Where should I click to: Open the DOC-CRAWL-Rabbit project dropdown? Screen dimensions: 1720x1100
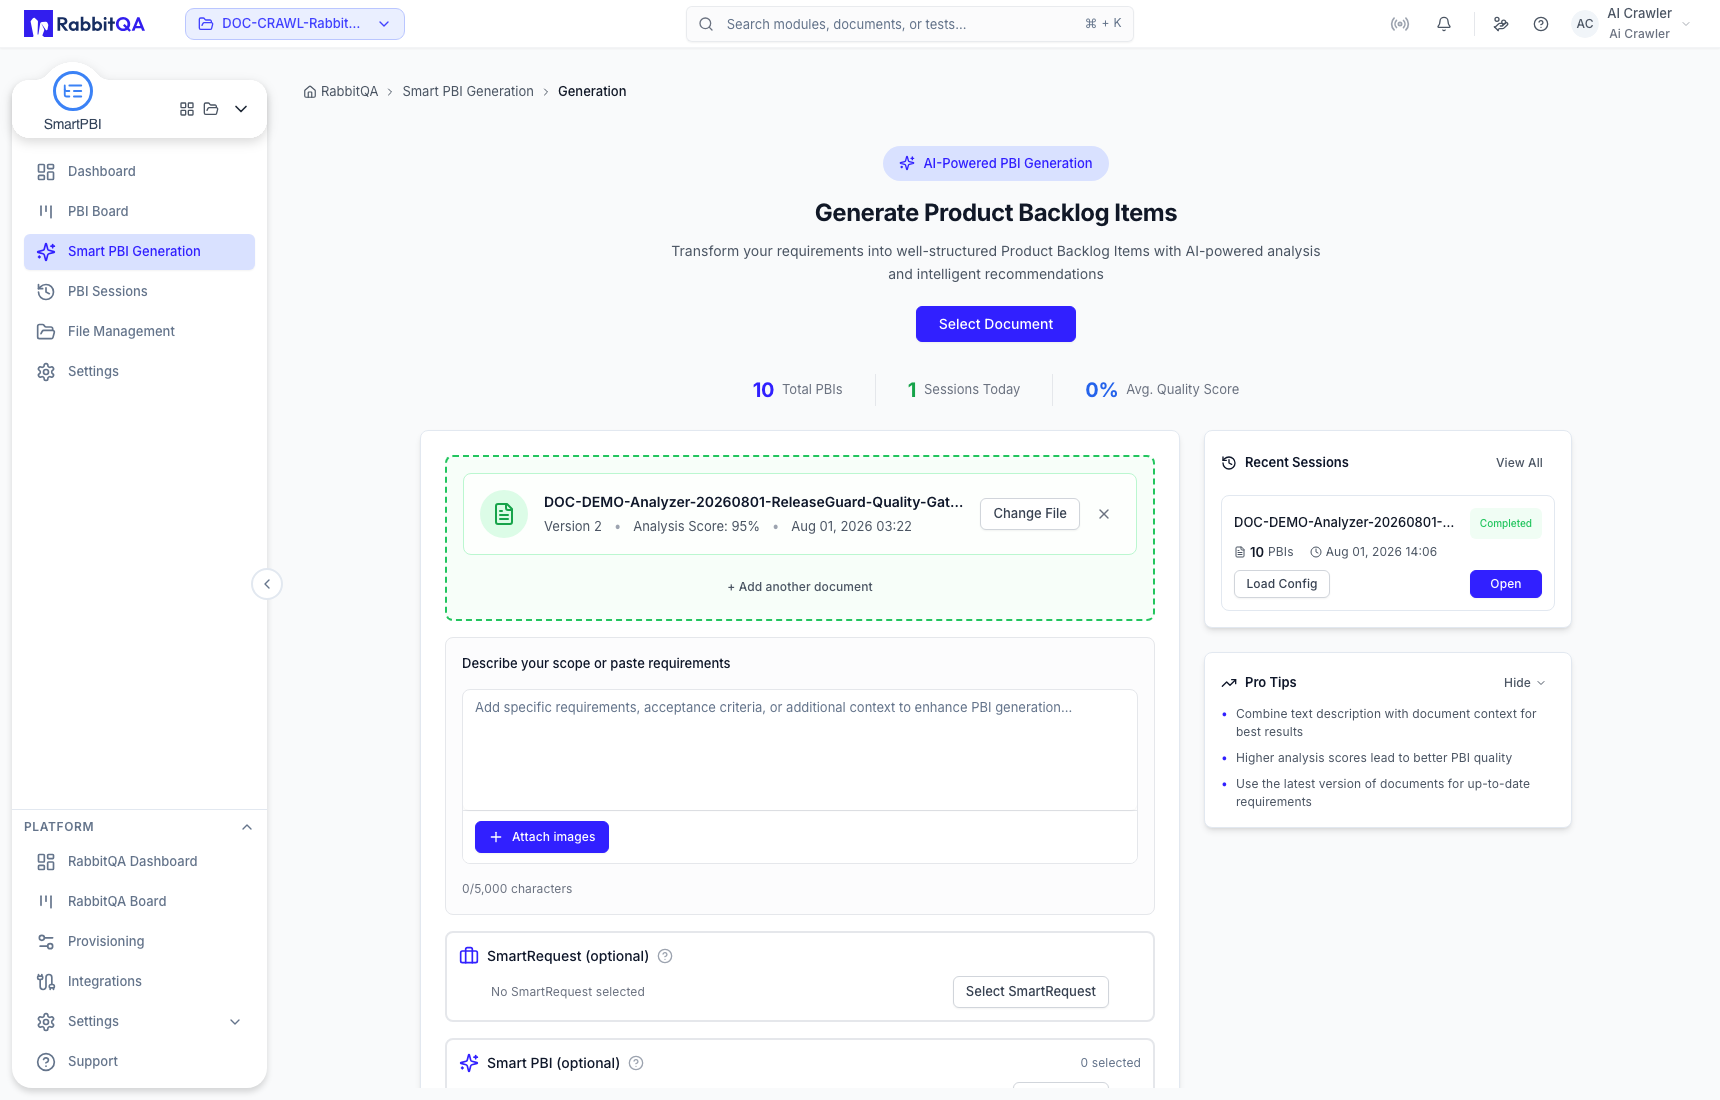coord(295,24)
